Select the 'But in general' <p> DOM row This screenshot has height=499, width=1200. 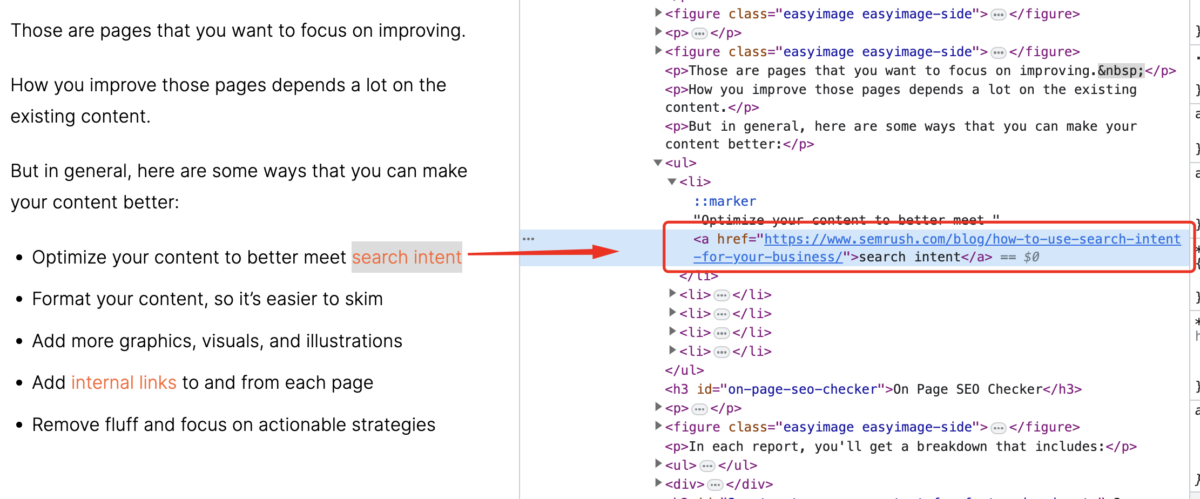(x=901, y=135)
